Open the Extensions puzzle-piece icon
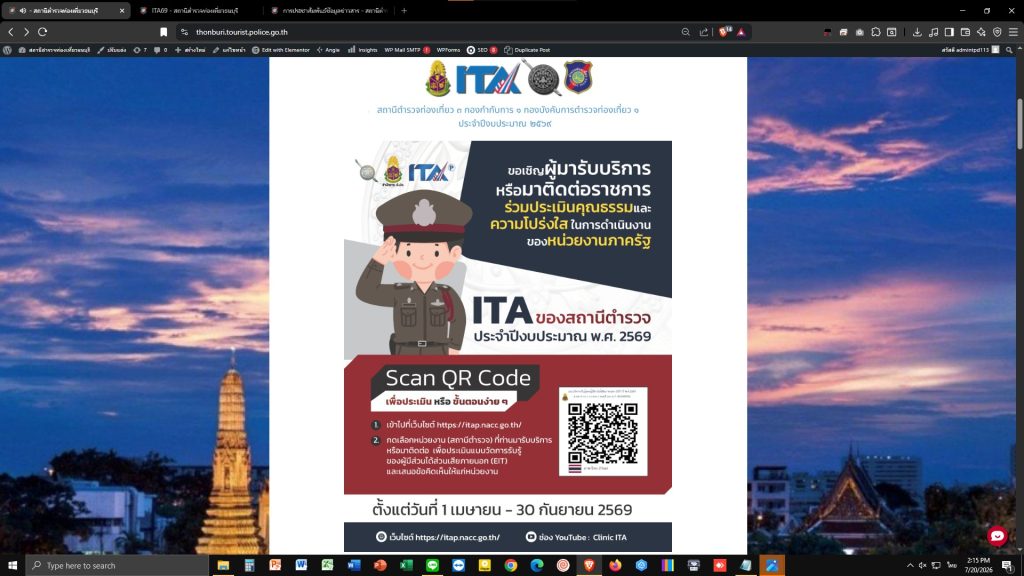The image size is (1024, 576). pyautogui.click(x=876, y=32)
